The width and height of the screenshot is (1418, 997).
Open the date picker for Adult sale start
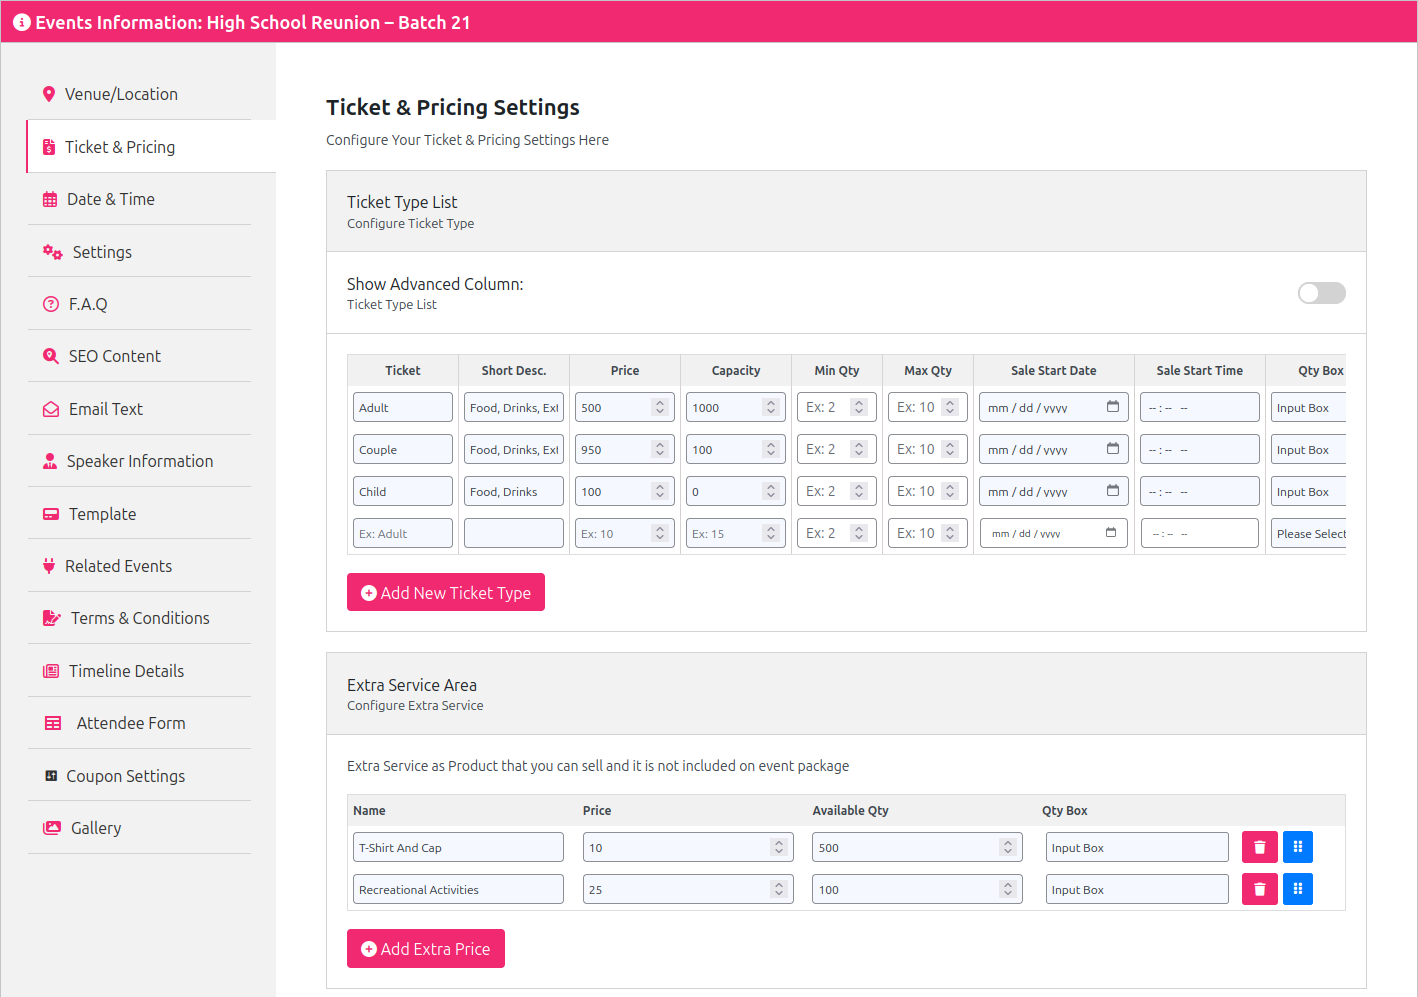(1112, 407)
